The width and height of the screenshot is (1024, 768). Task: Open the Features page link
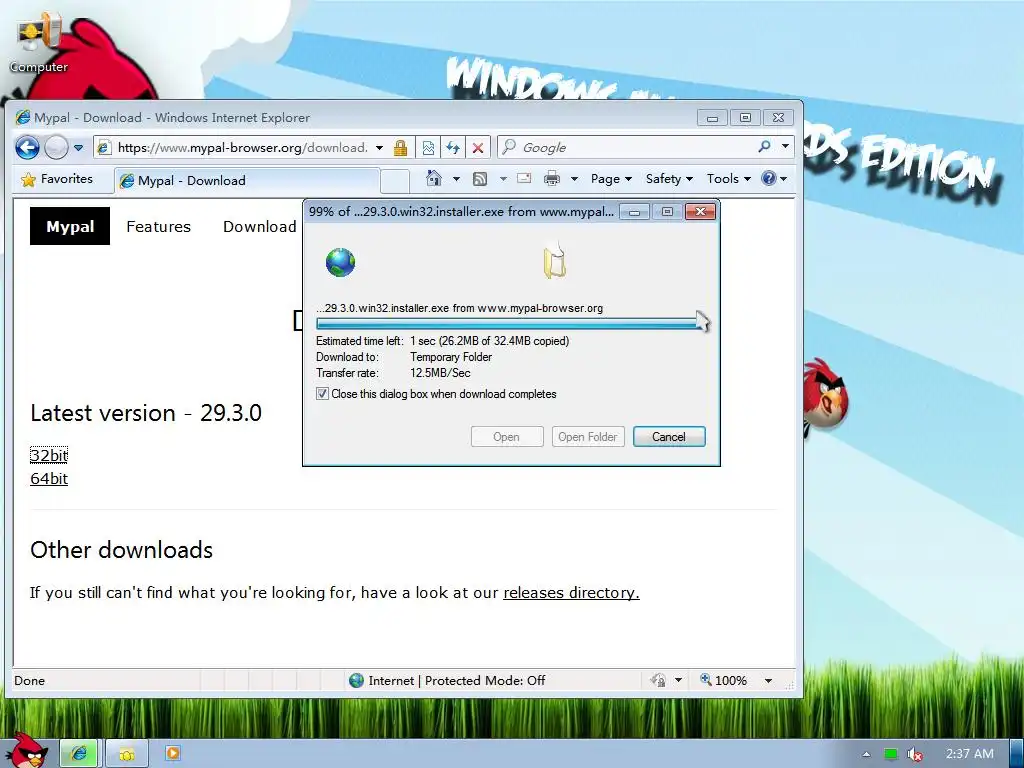(x=159, y=227)
